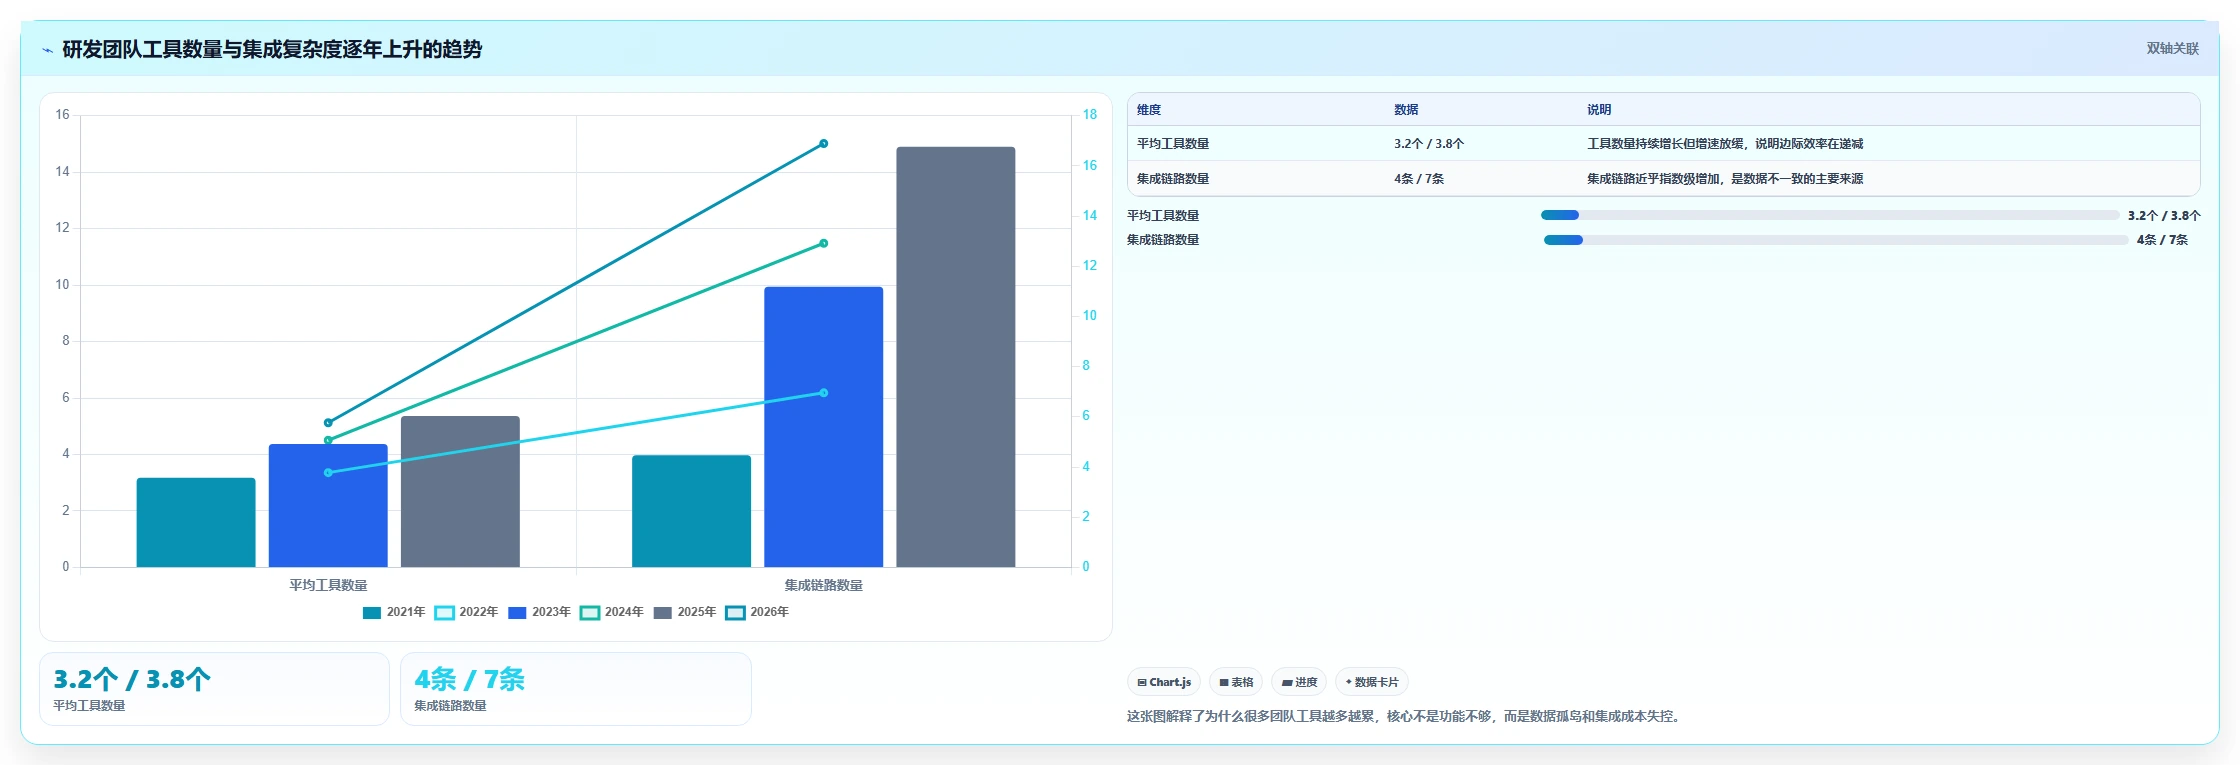Hide the 2024年 series via legend

(612, 613)
